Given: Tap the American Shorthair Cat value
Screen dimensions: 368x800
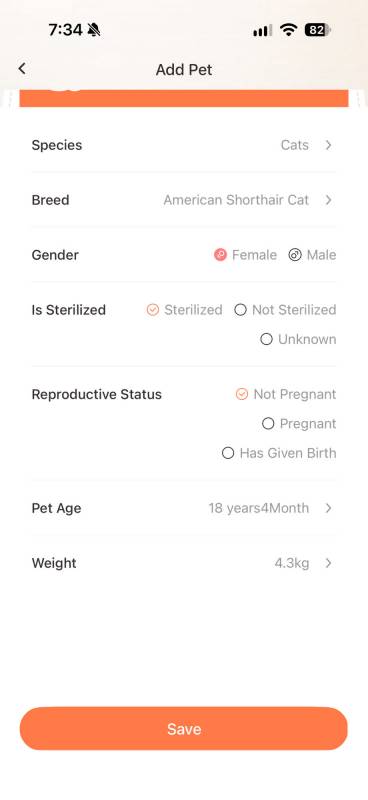Looking at the screenshot, I should point(236,200).
